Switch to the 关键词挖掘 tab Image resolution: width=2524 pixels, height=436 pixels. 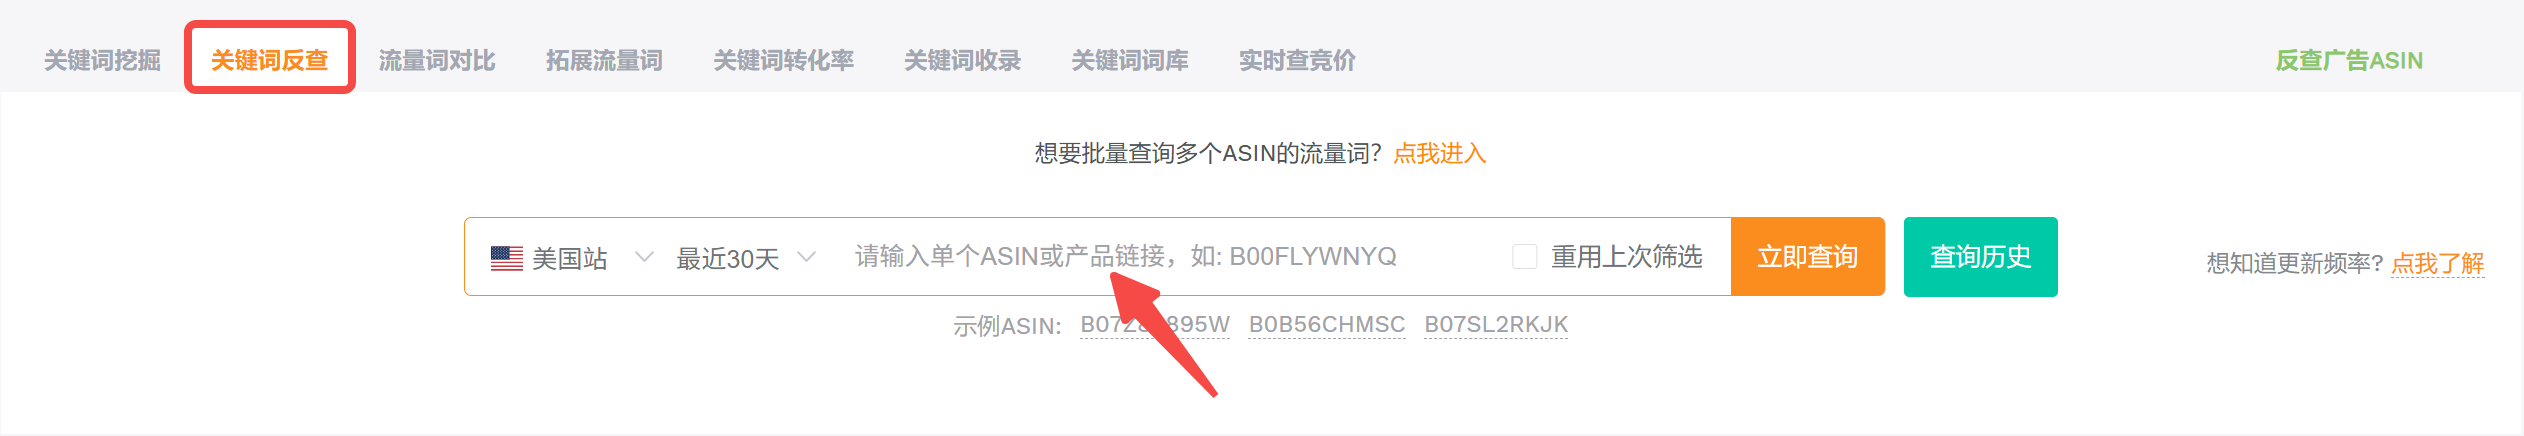point(102,60)
